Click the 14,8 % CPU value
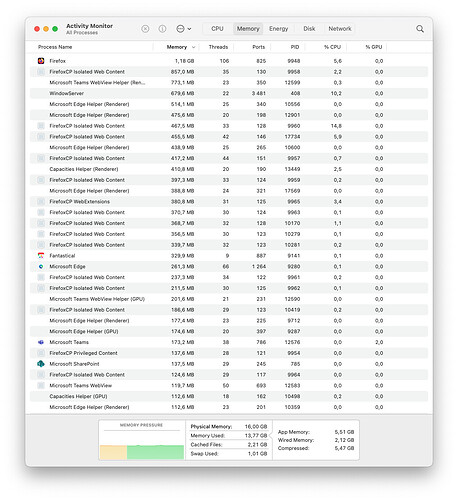 (x=336, y=126)
